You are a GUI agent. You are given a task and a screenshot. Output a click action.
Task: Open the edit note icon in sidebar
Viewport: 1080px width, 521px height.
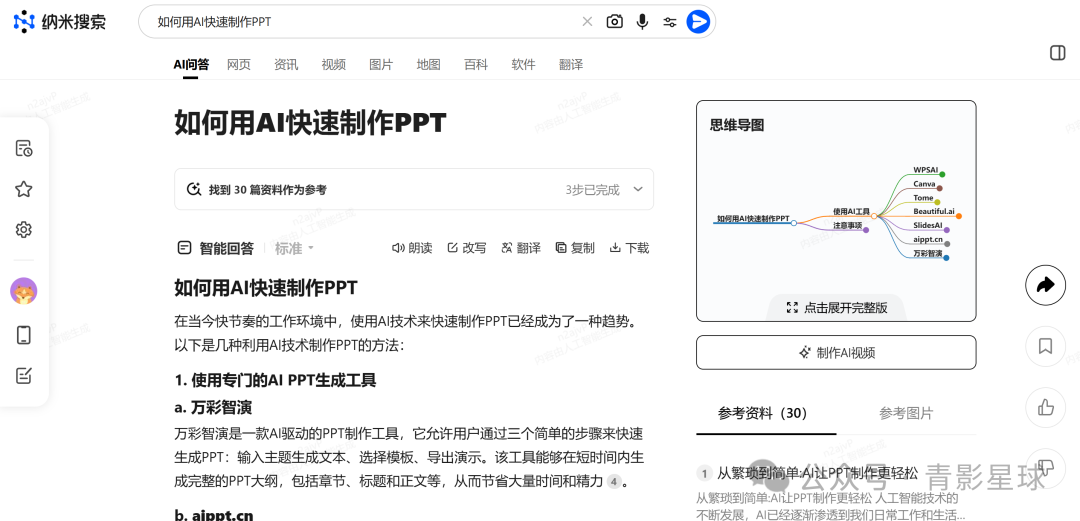tap(23, 376)
